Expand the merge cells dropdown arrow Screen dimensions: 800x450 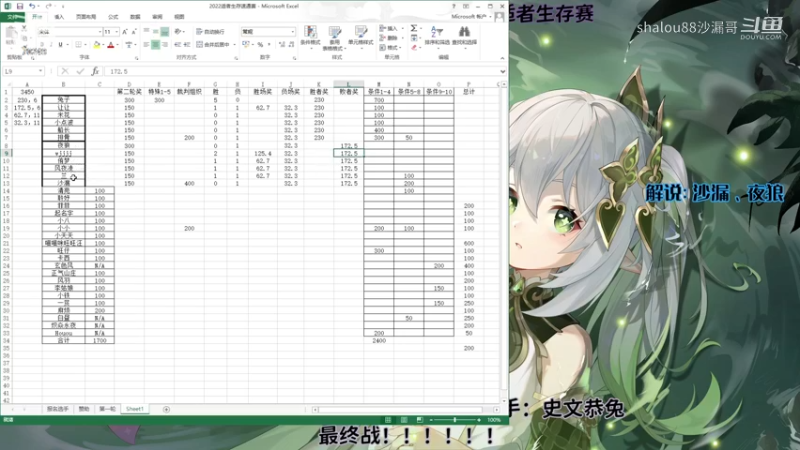tap(234, 45)
